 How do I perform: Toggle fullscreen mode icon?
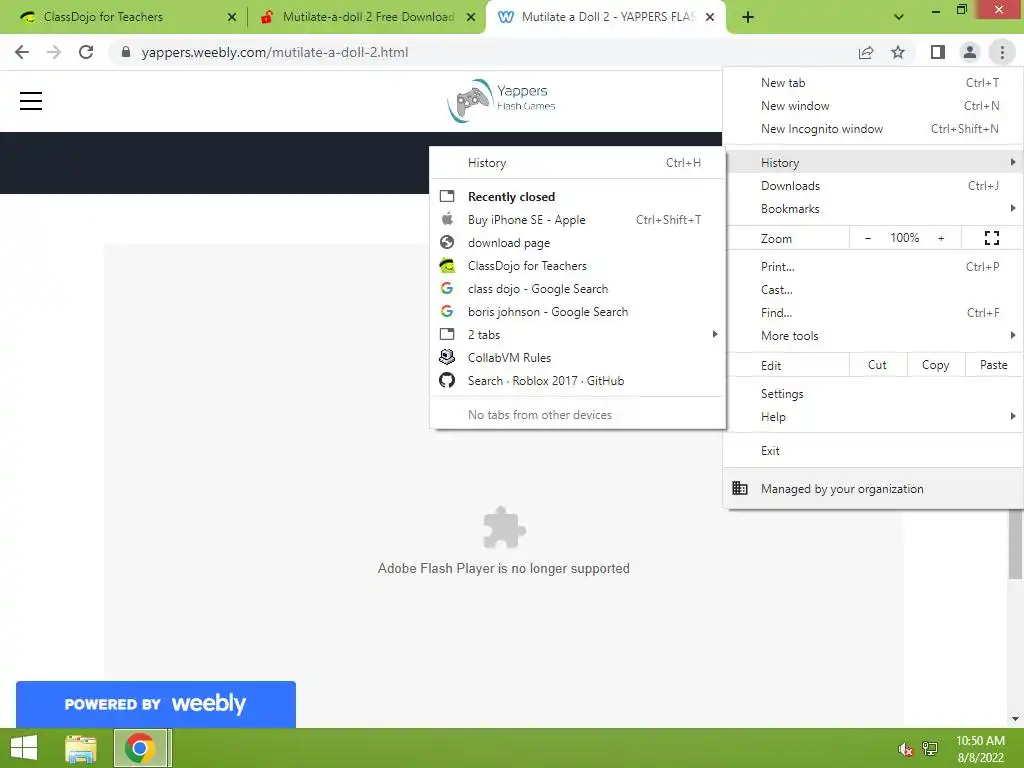click(992, 238)
